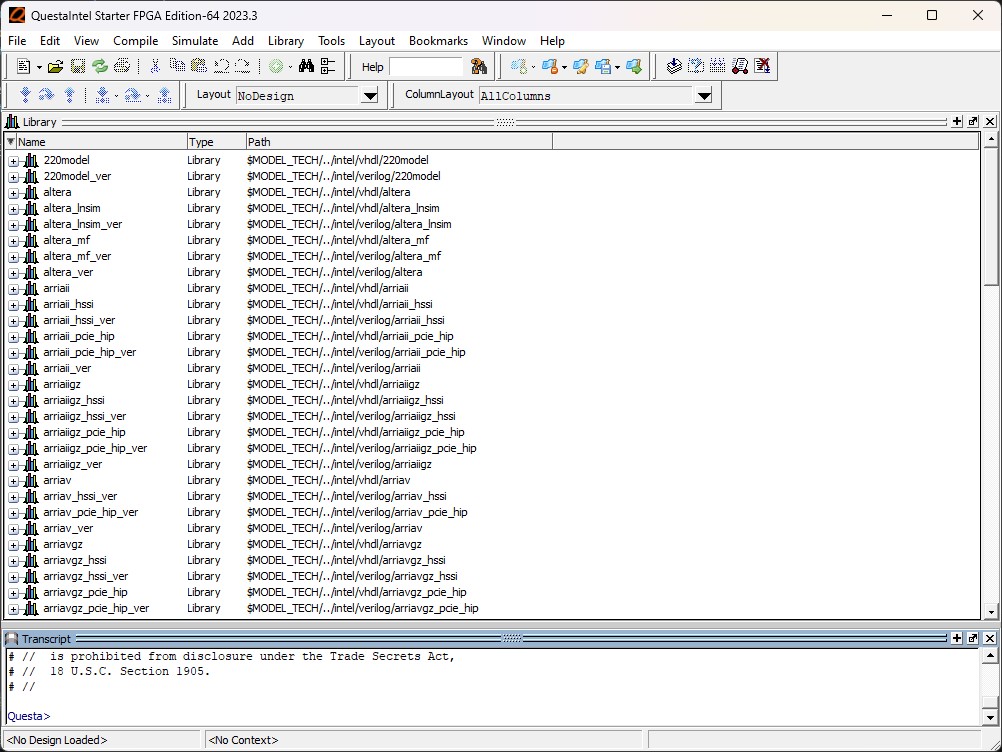Click the Copy toolbar icon
Viewport: 1002px width, 752px height.
pyautogui.click(x=177, y=66)
